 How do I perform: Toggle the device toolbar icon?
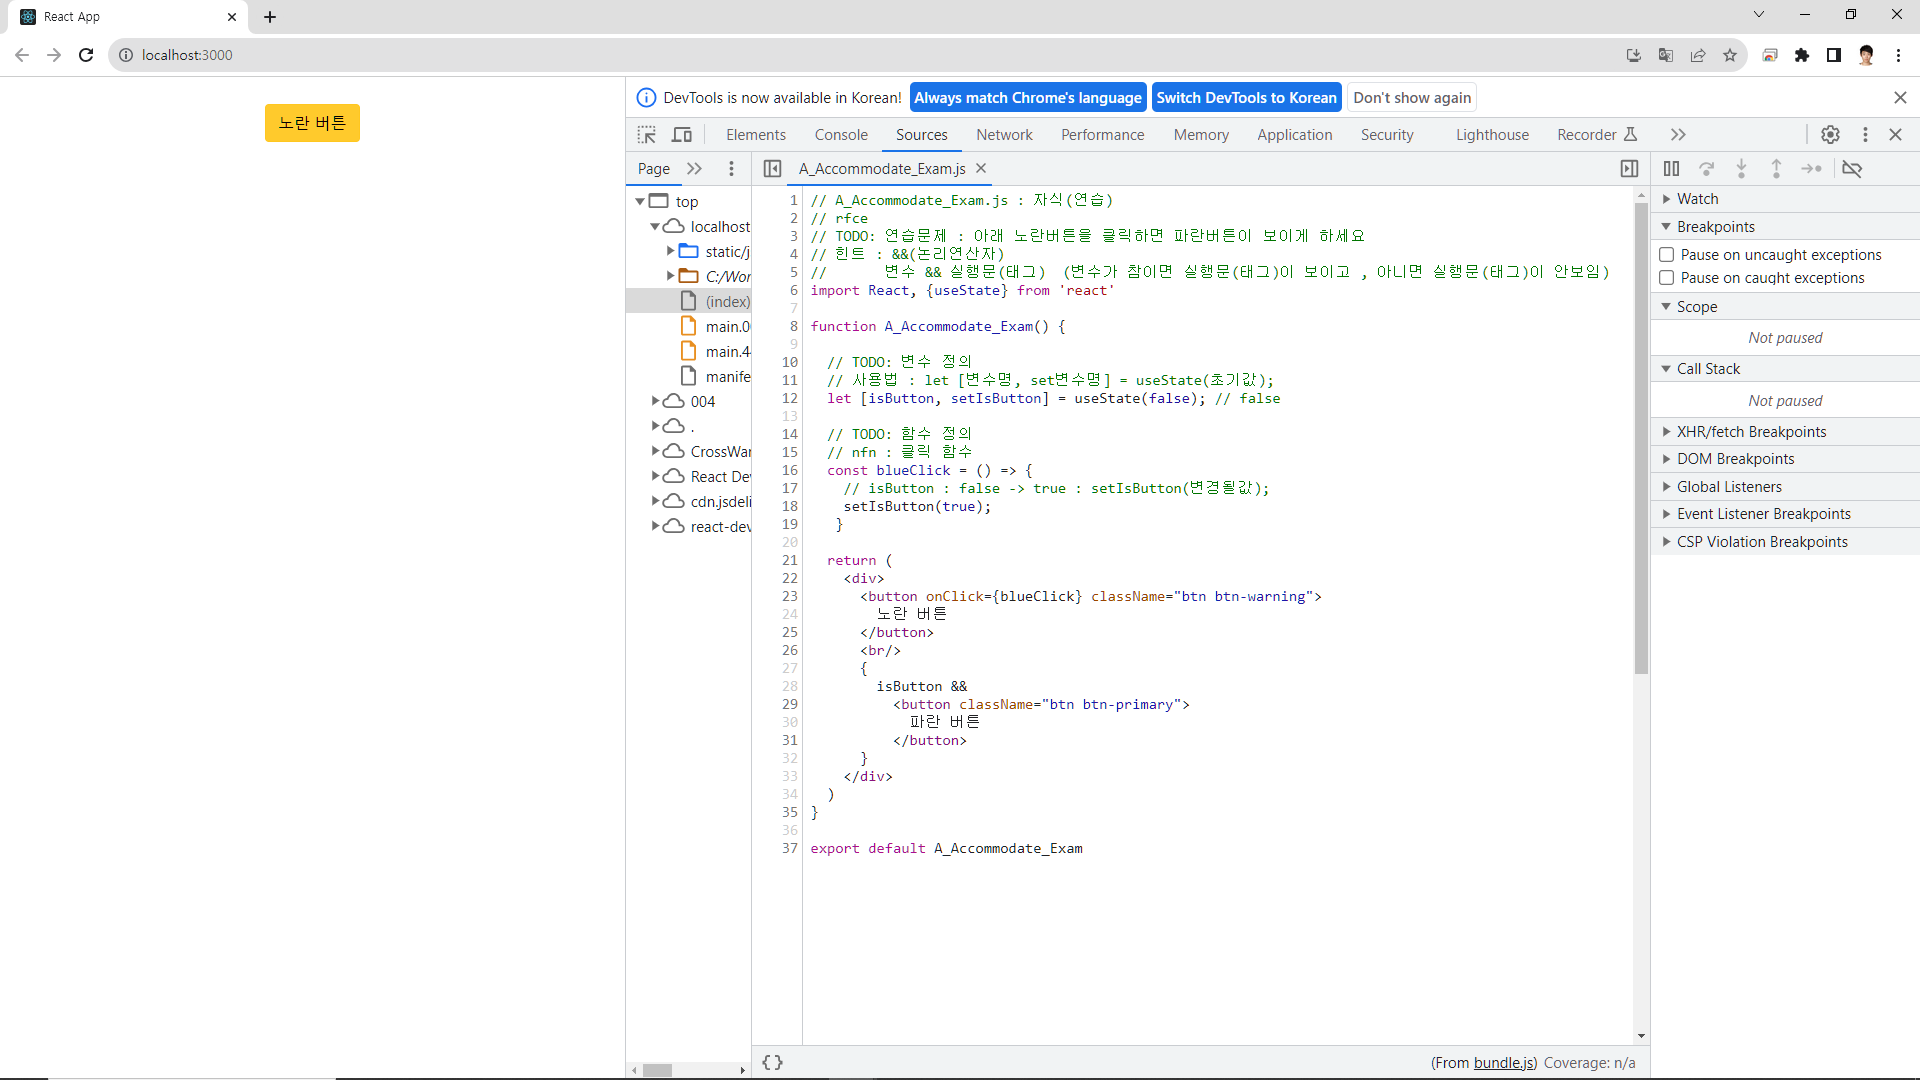coord(682,135)
